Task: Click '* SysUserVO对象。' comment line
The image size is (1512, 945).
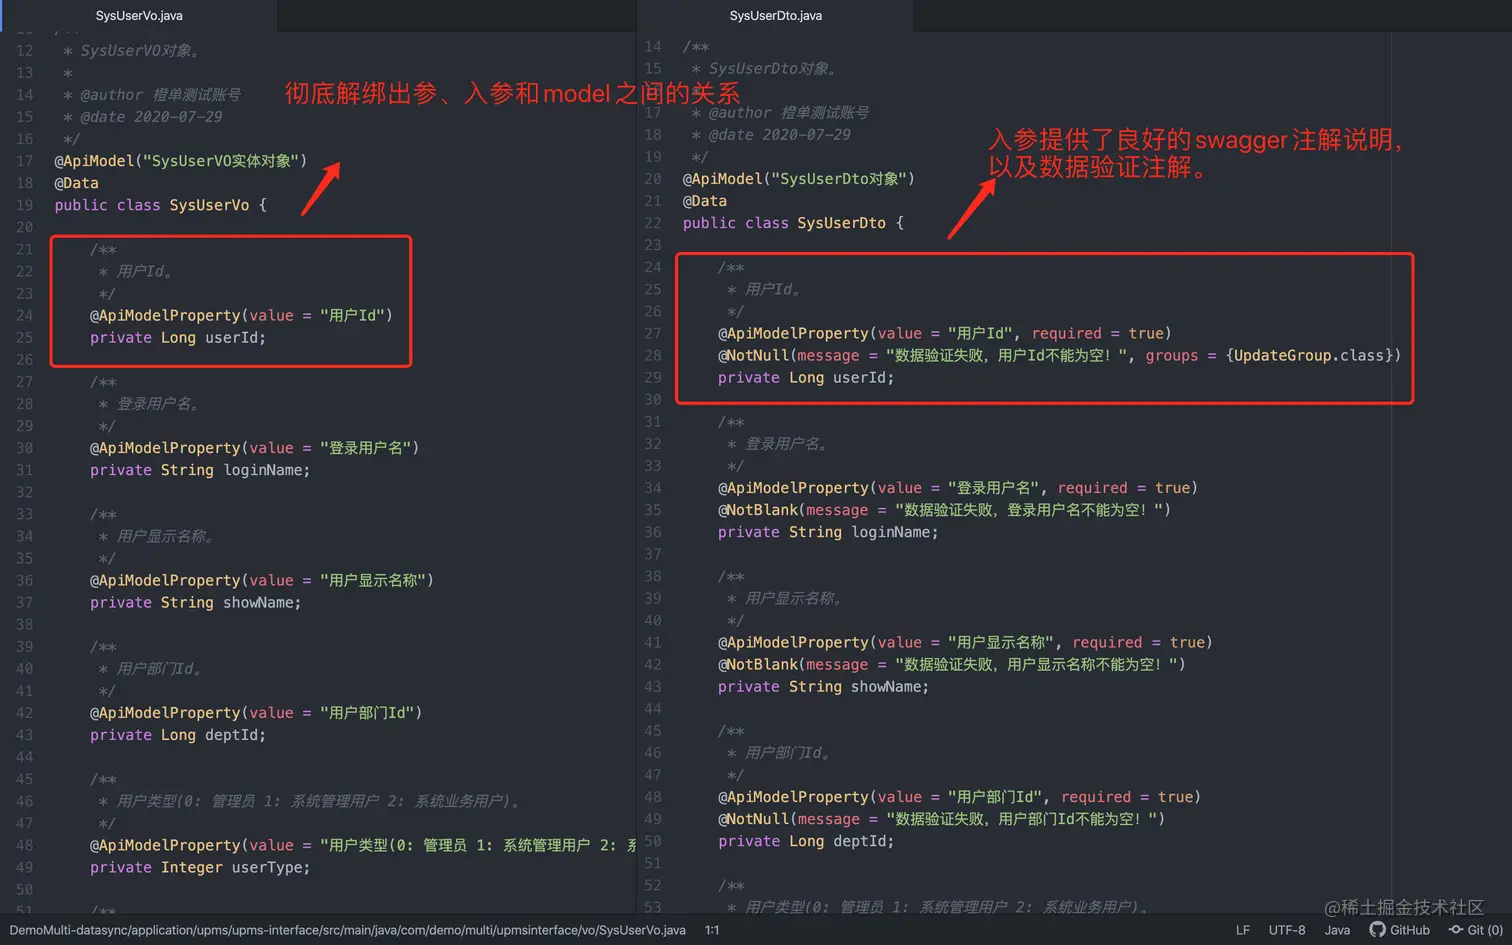Action: 134,51
